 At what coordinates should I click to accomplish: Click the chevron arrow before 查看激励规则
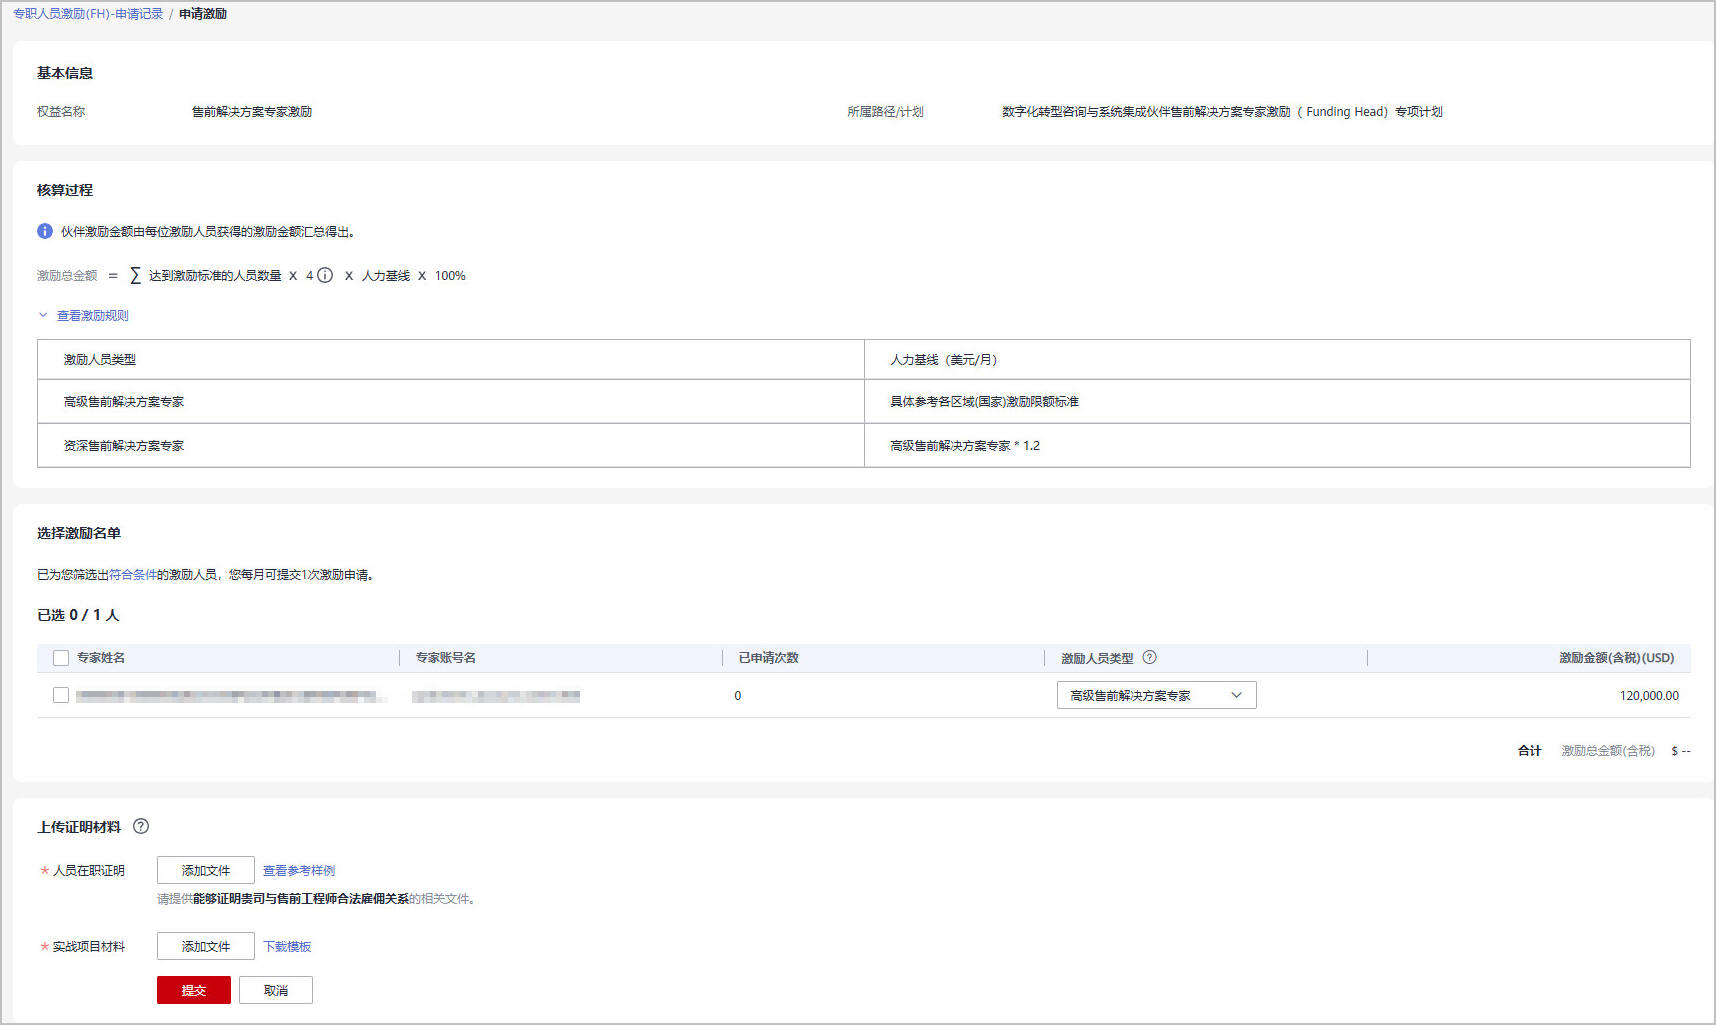(43, 315)
